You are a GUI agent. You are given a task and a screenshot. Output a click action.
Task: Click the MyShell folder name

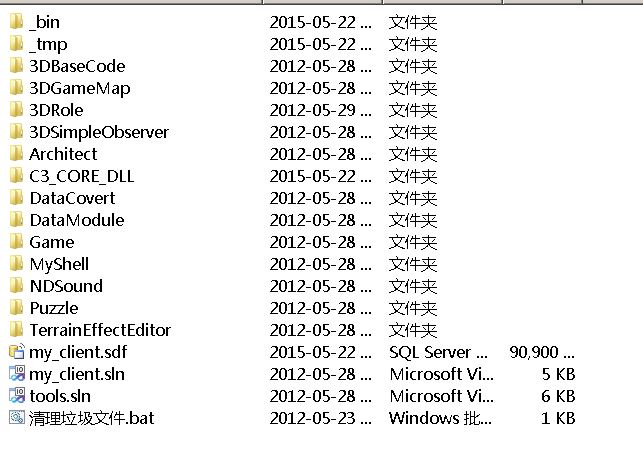point(59,265)
